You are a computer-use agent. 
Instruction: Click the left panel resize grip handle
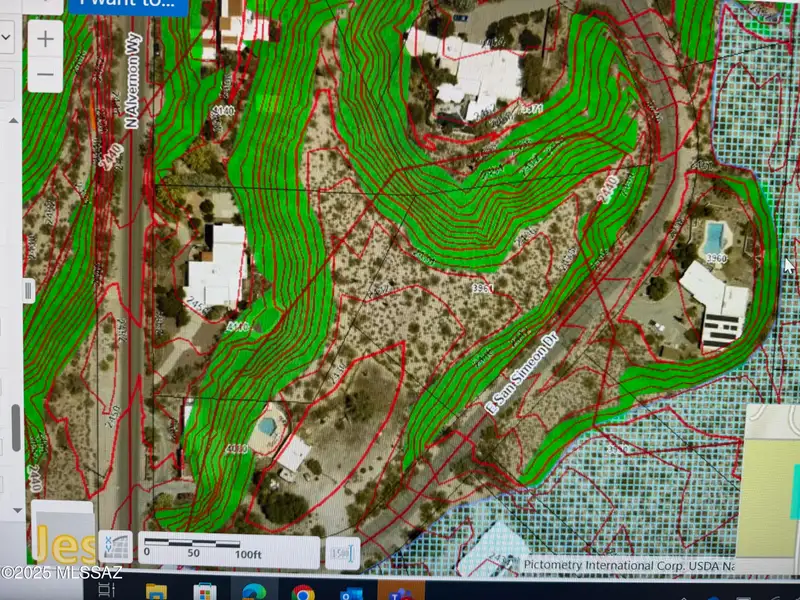tap(29, 290)
